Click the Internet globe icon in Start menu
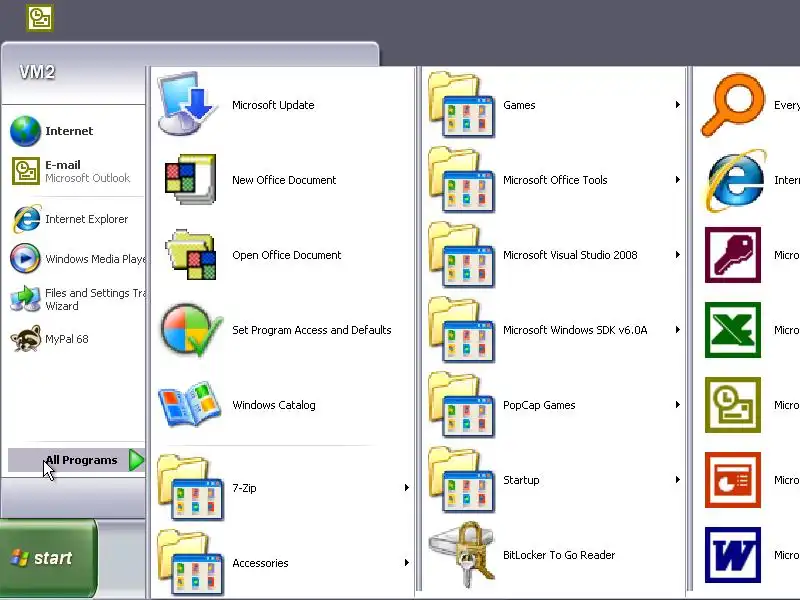 (x=26, y=131)
